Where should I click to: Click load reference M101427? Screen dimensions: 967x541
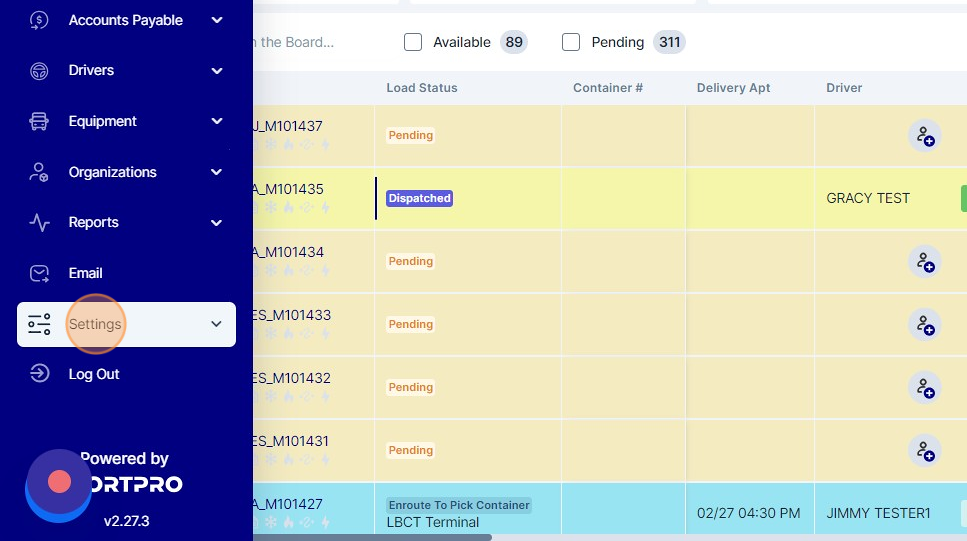tap(289, 504)
